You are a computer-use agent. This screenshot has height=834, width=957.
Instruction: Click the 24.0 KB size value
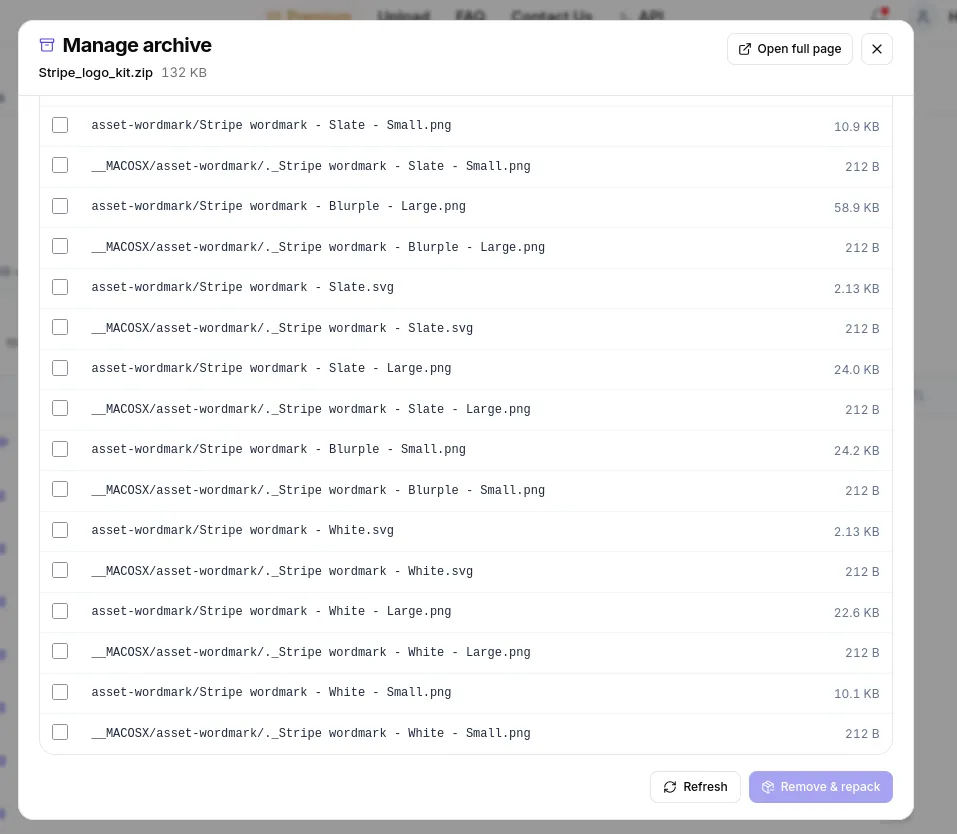click(856, 369)
